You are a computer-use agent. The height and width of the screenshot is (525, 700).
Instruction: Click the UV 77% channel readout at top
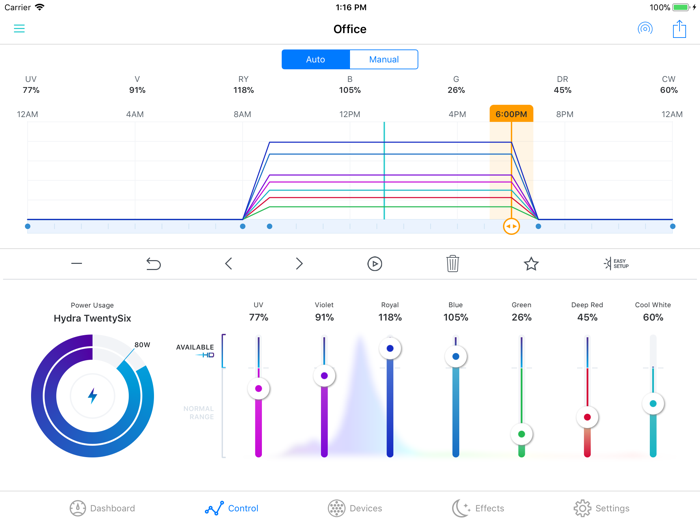(x=31, y=85)
